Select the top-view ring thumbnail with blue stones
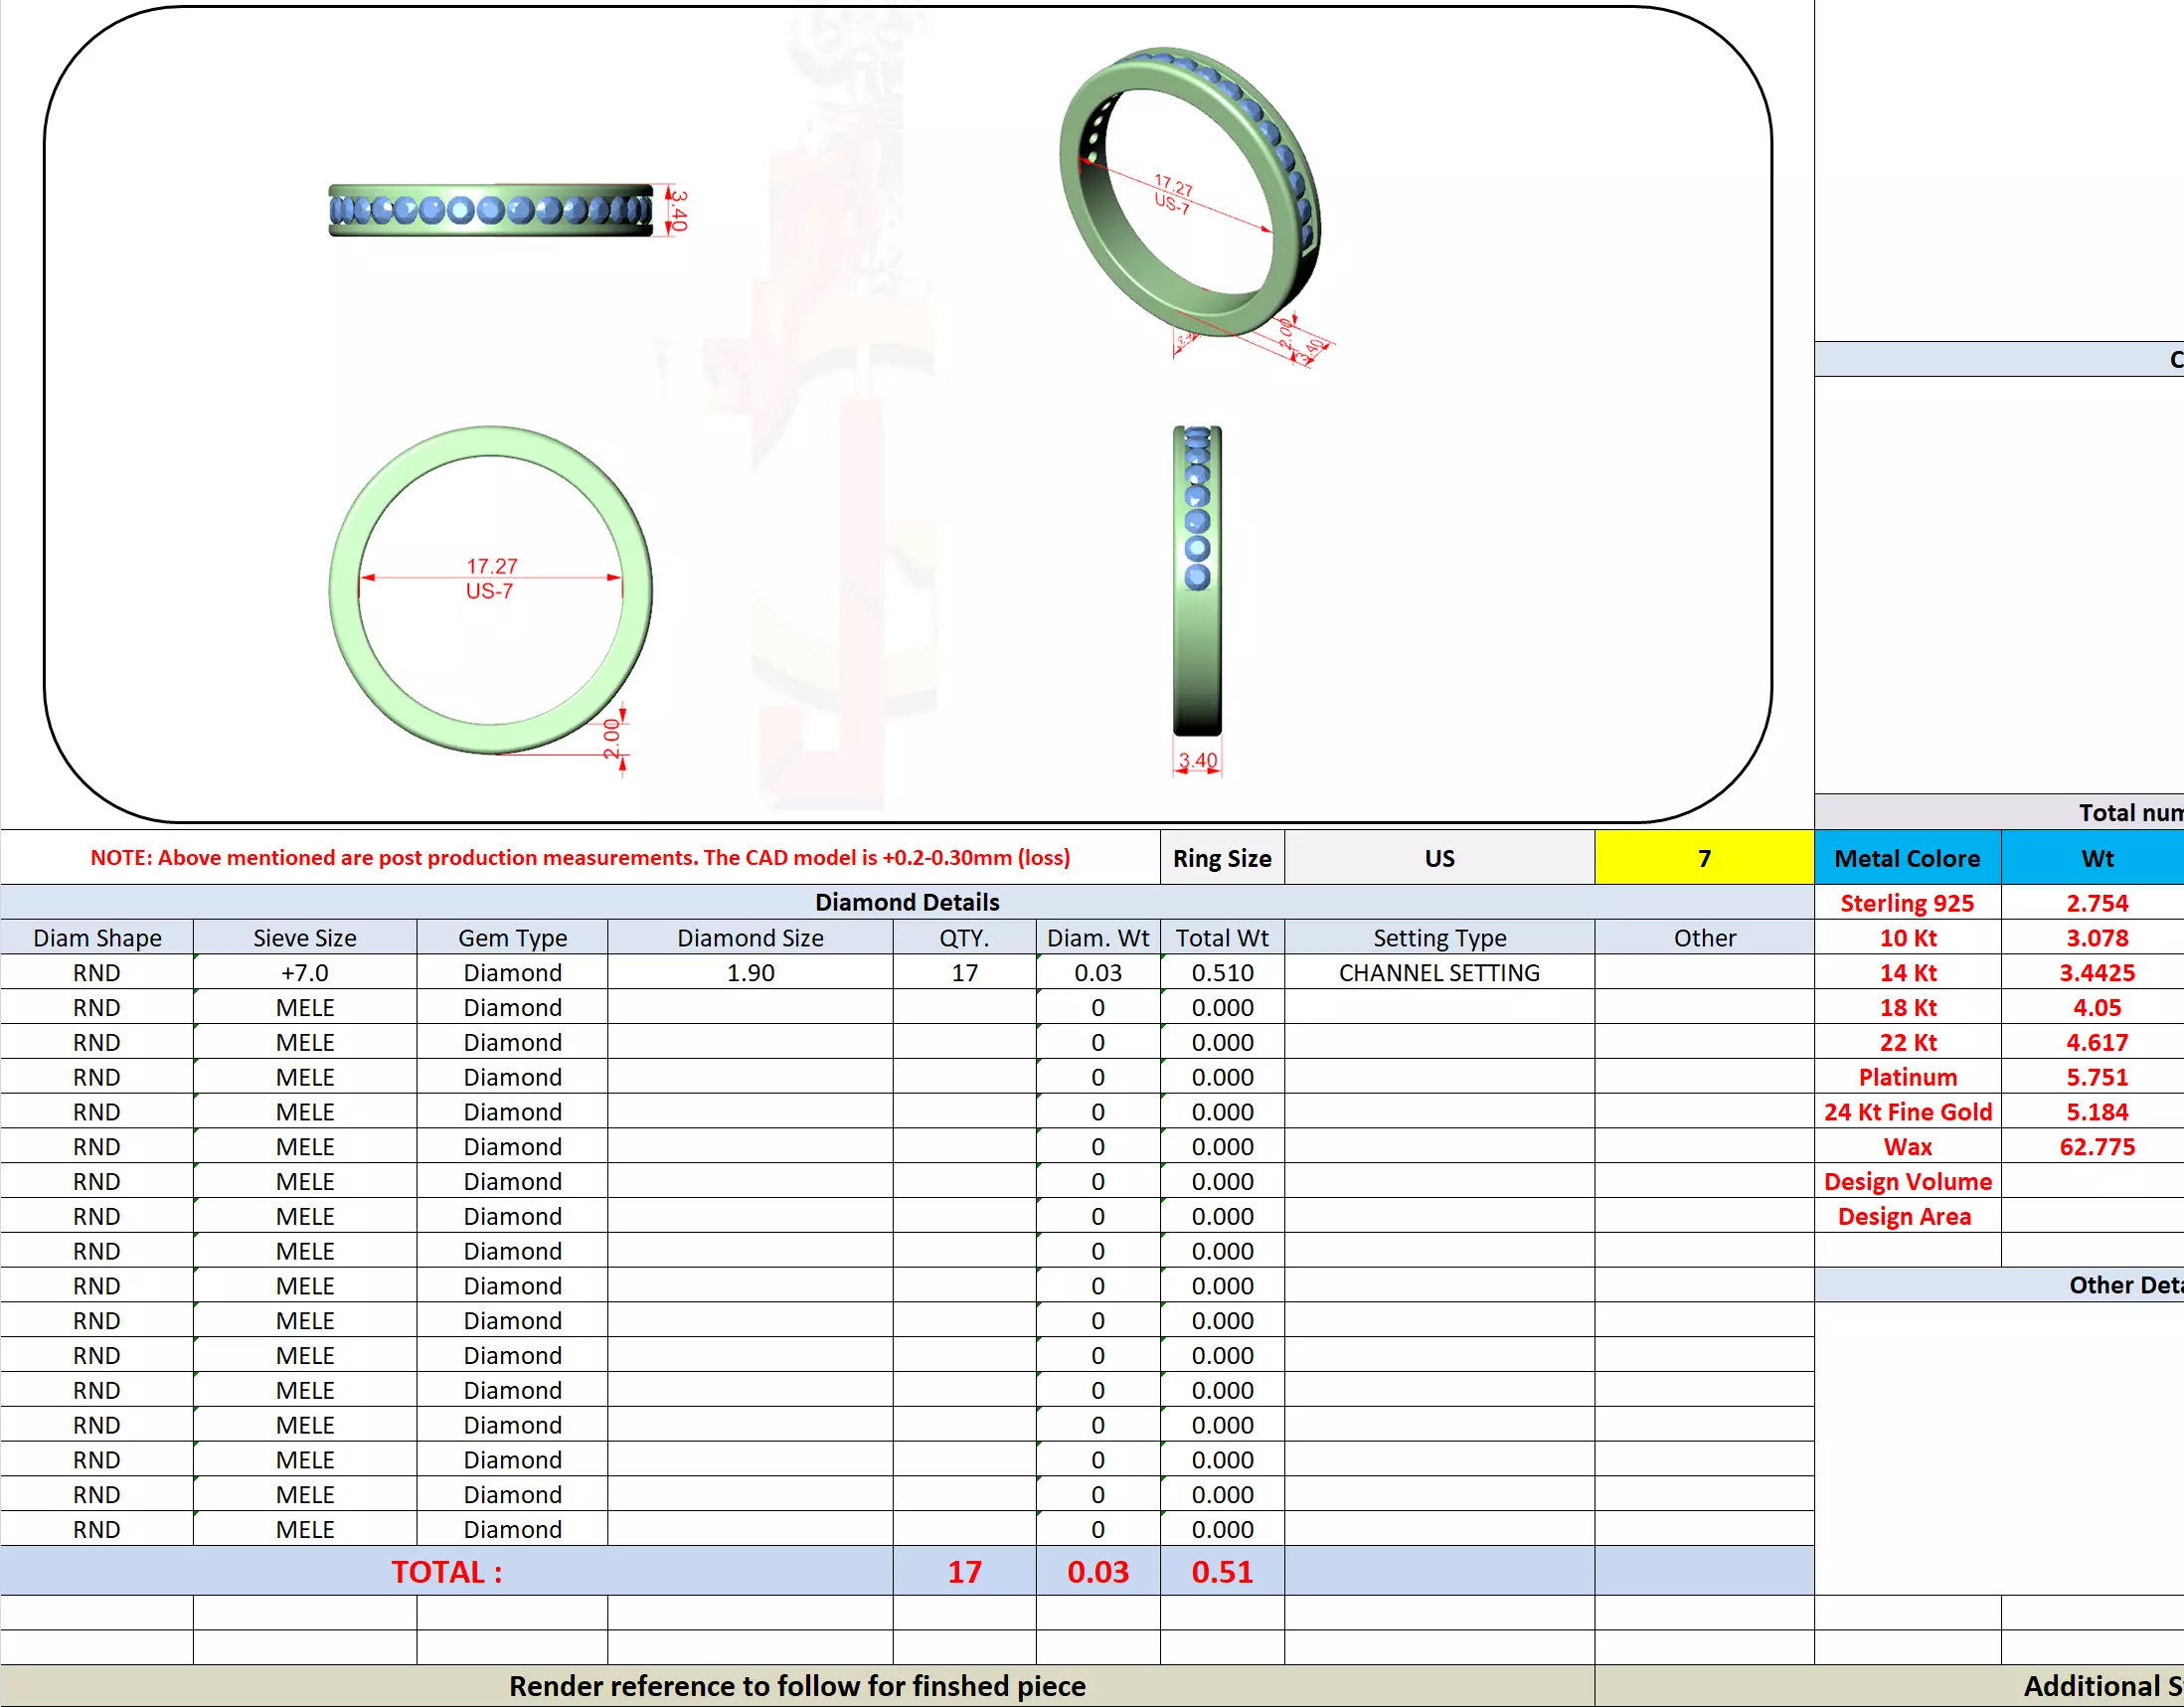2184x1707 pixels. click(x=490, y=210)
